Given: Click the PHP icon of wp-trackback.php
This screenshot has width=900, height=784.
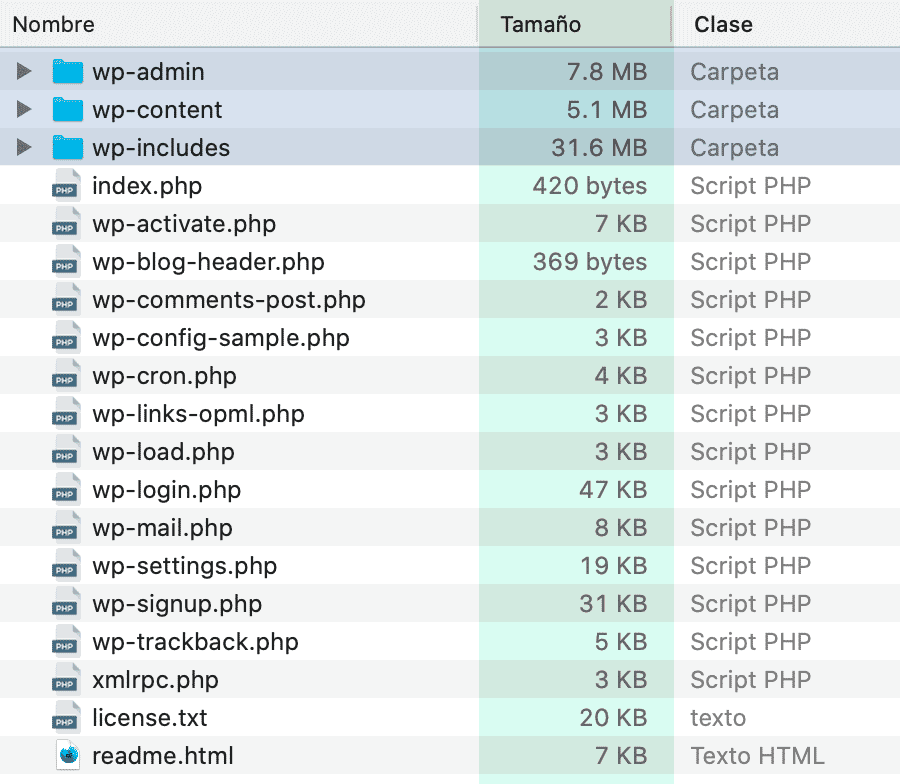Looking at the screenshot, I should [x=65, y=642].
